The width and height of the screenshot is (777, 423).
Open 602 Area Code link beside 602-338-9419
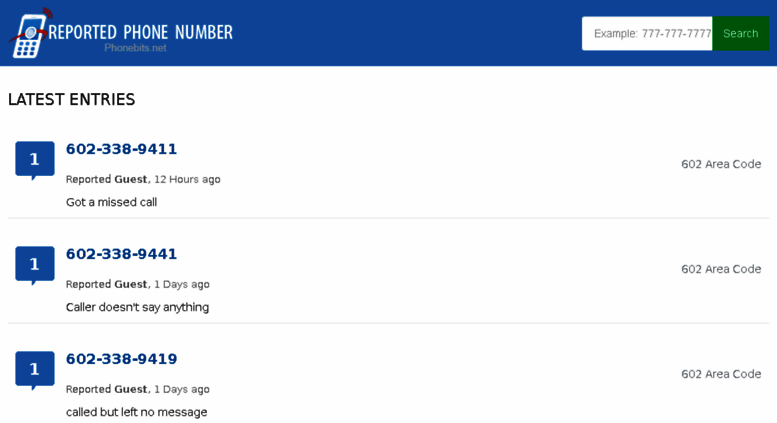[x=721, y=374]
